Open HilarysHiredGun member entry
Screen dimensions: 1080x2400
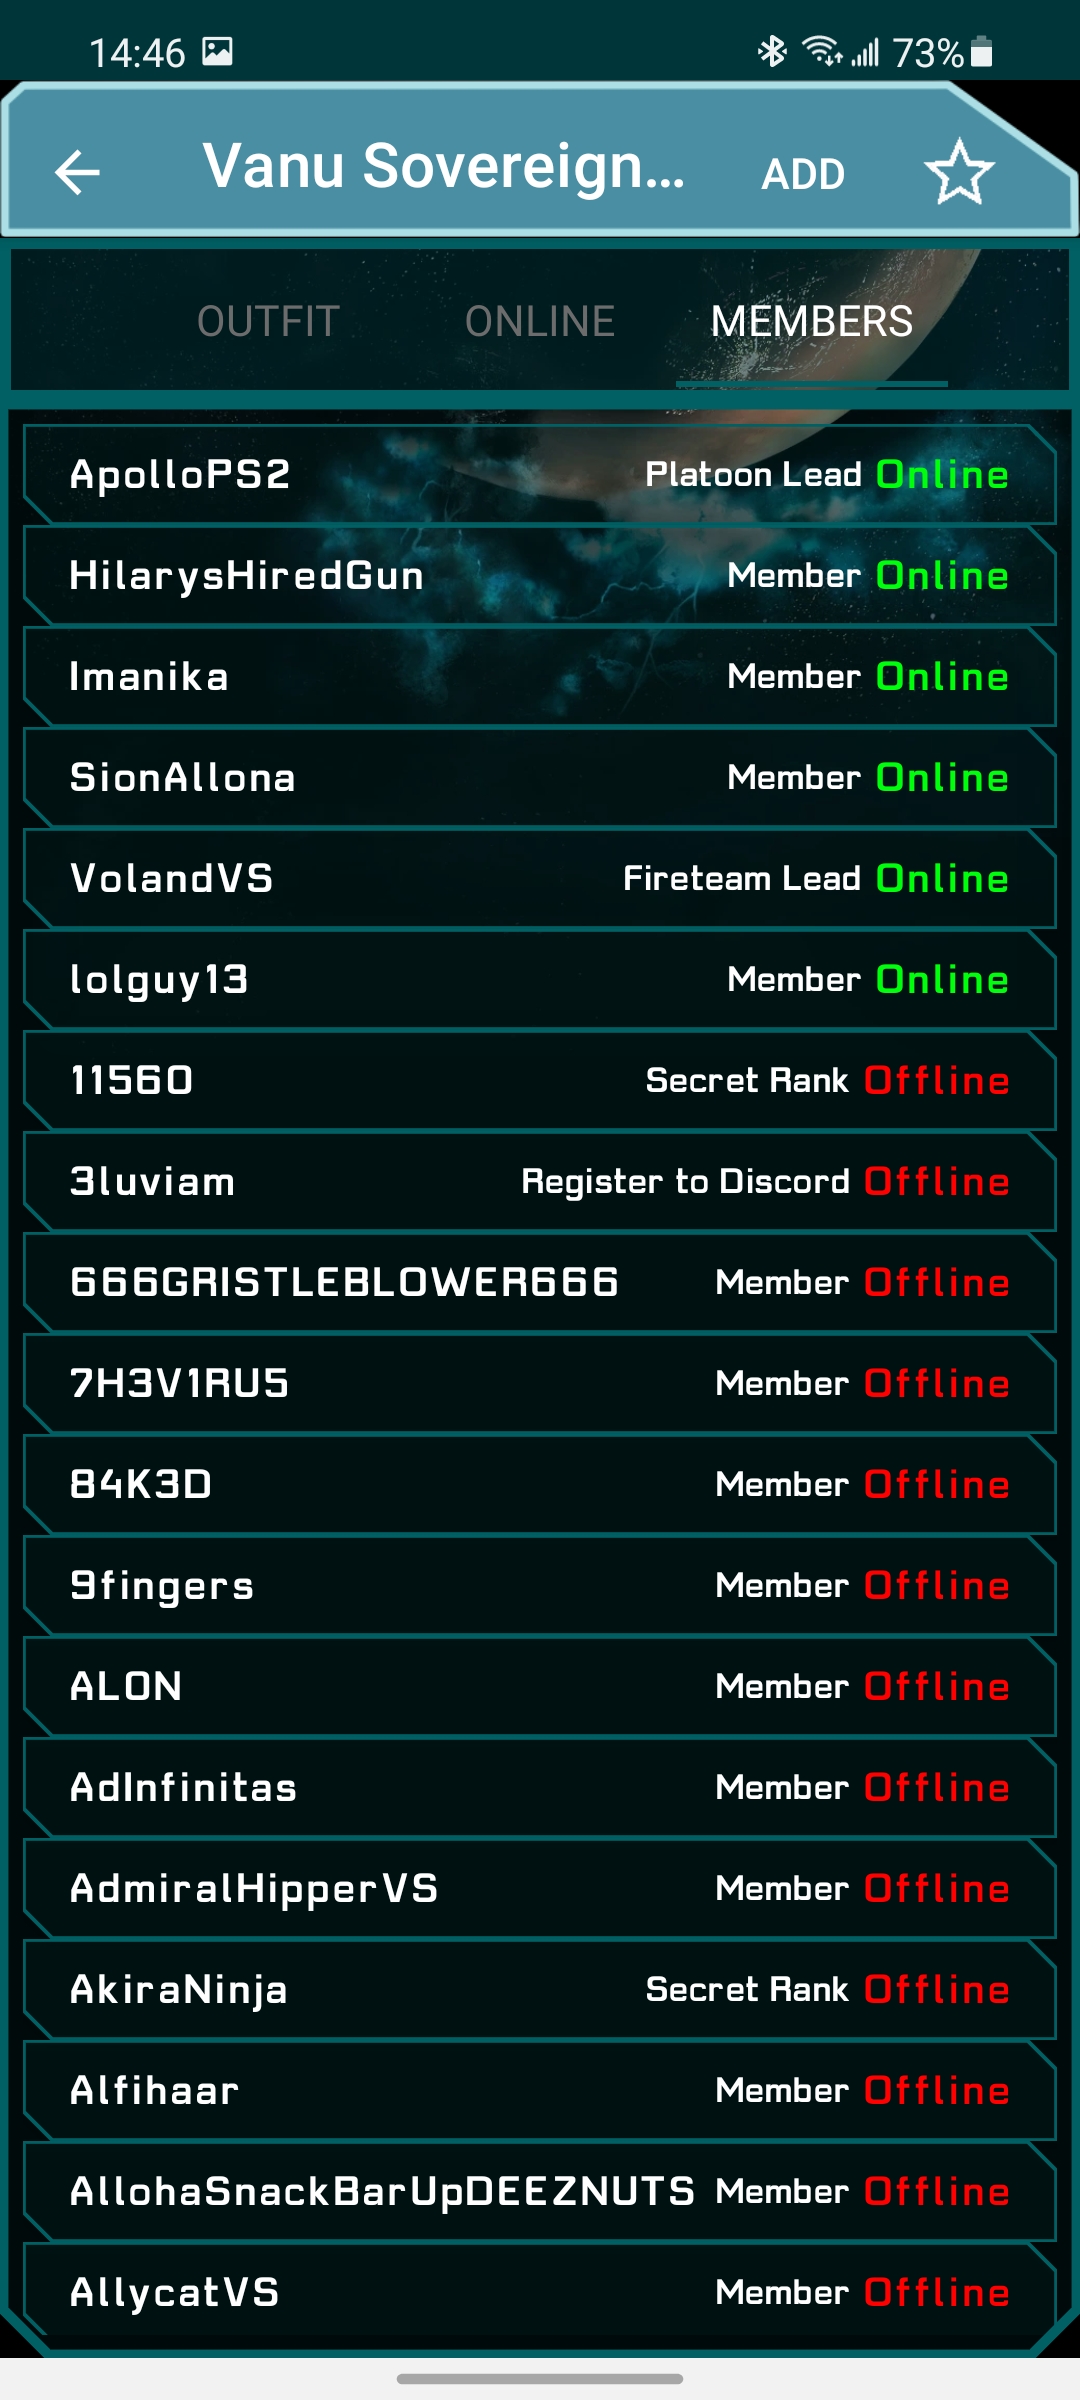pos(540,575)
